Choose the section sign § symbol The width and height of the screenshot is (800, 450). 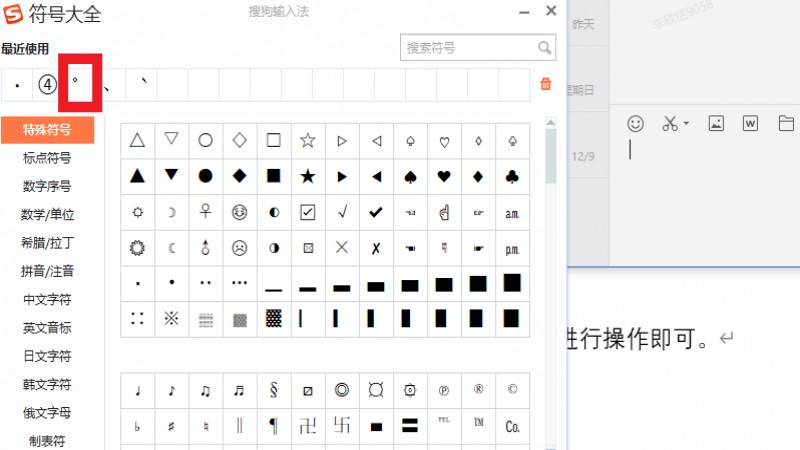pos(273,391)
